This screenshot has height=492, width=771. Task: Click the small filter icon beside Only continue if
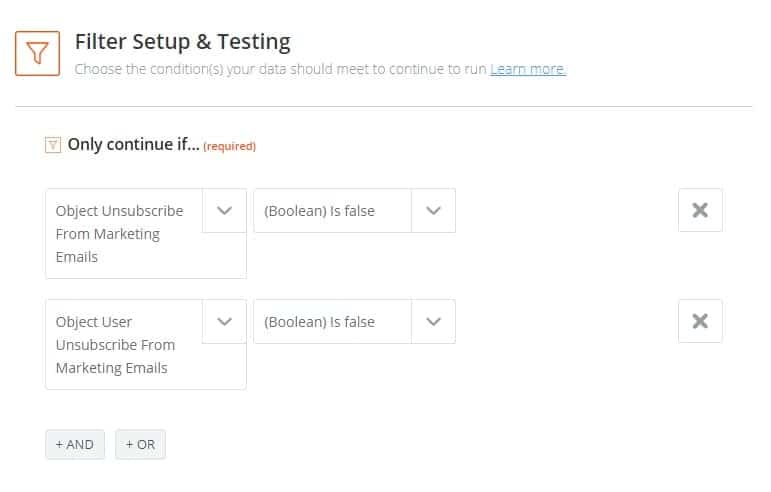click(x=53, y=145)
